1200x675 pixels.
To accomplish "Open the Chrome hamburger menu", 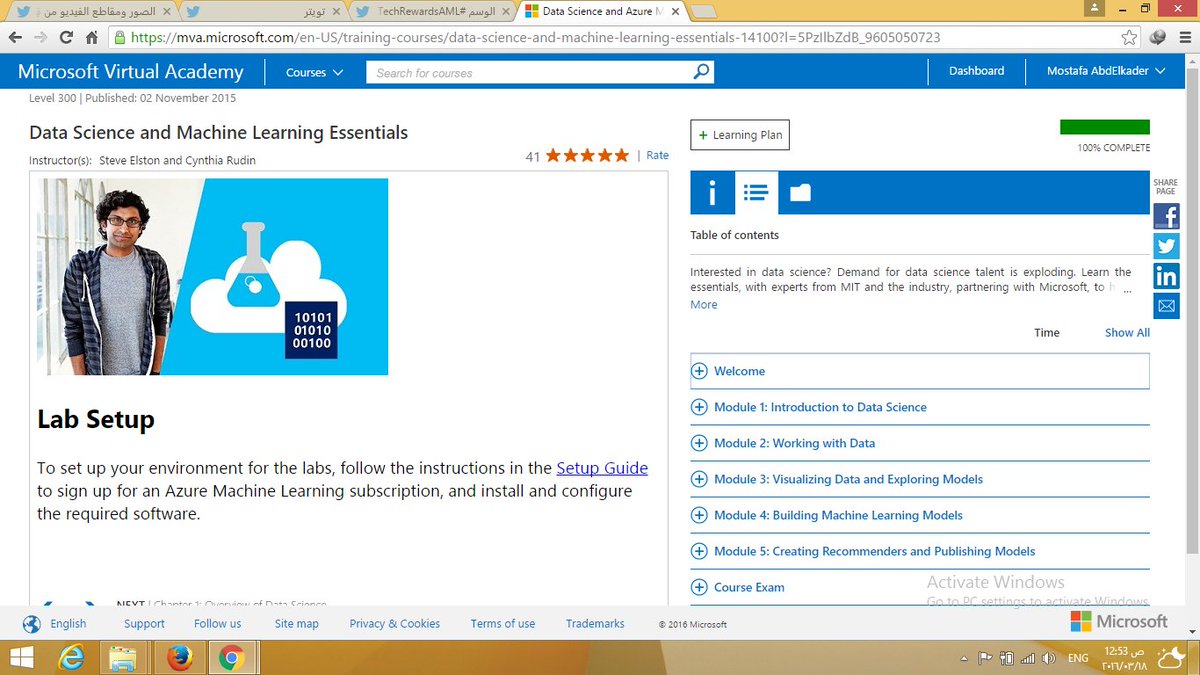I will tap(1184, 37).
